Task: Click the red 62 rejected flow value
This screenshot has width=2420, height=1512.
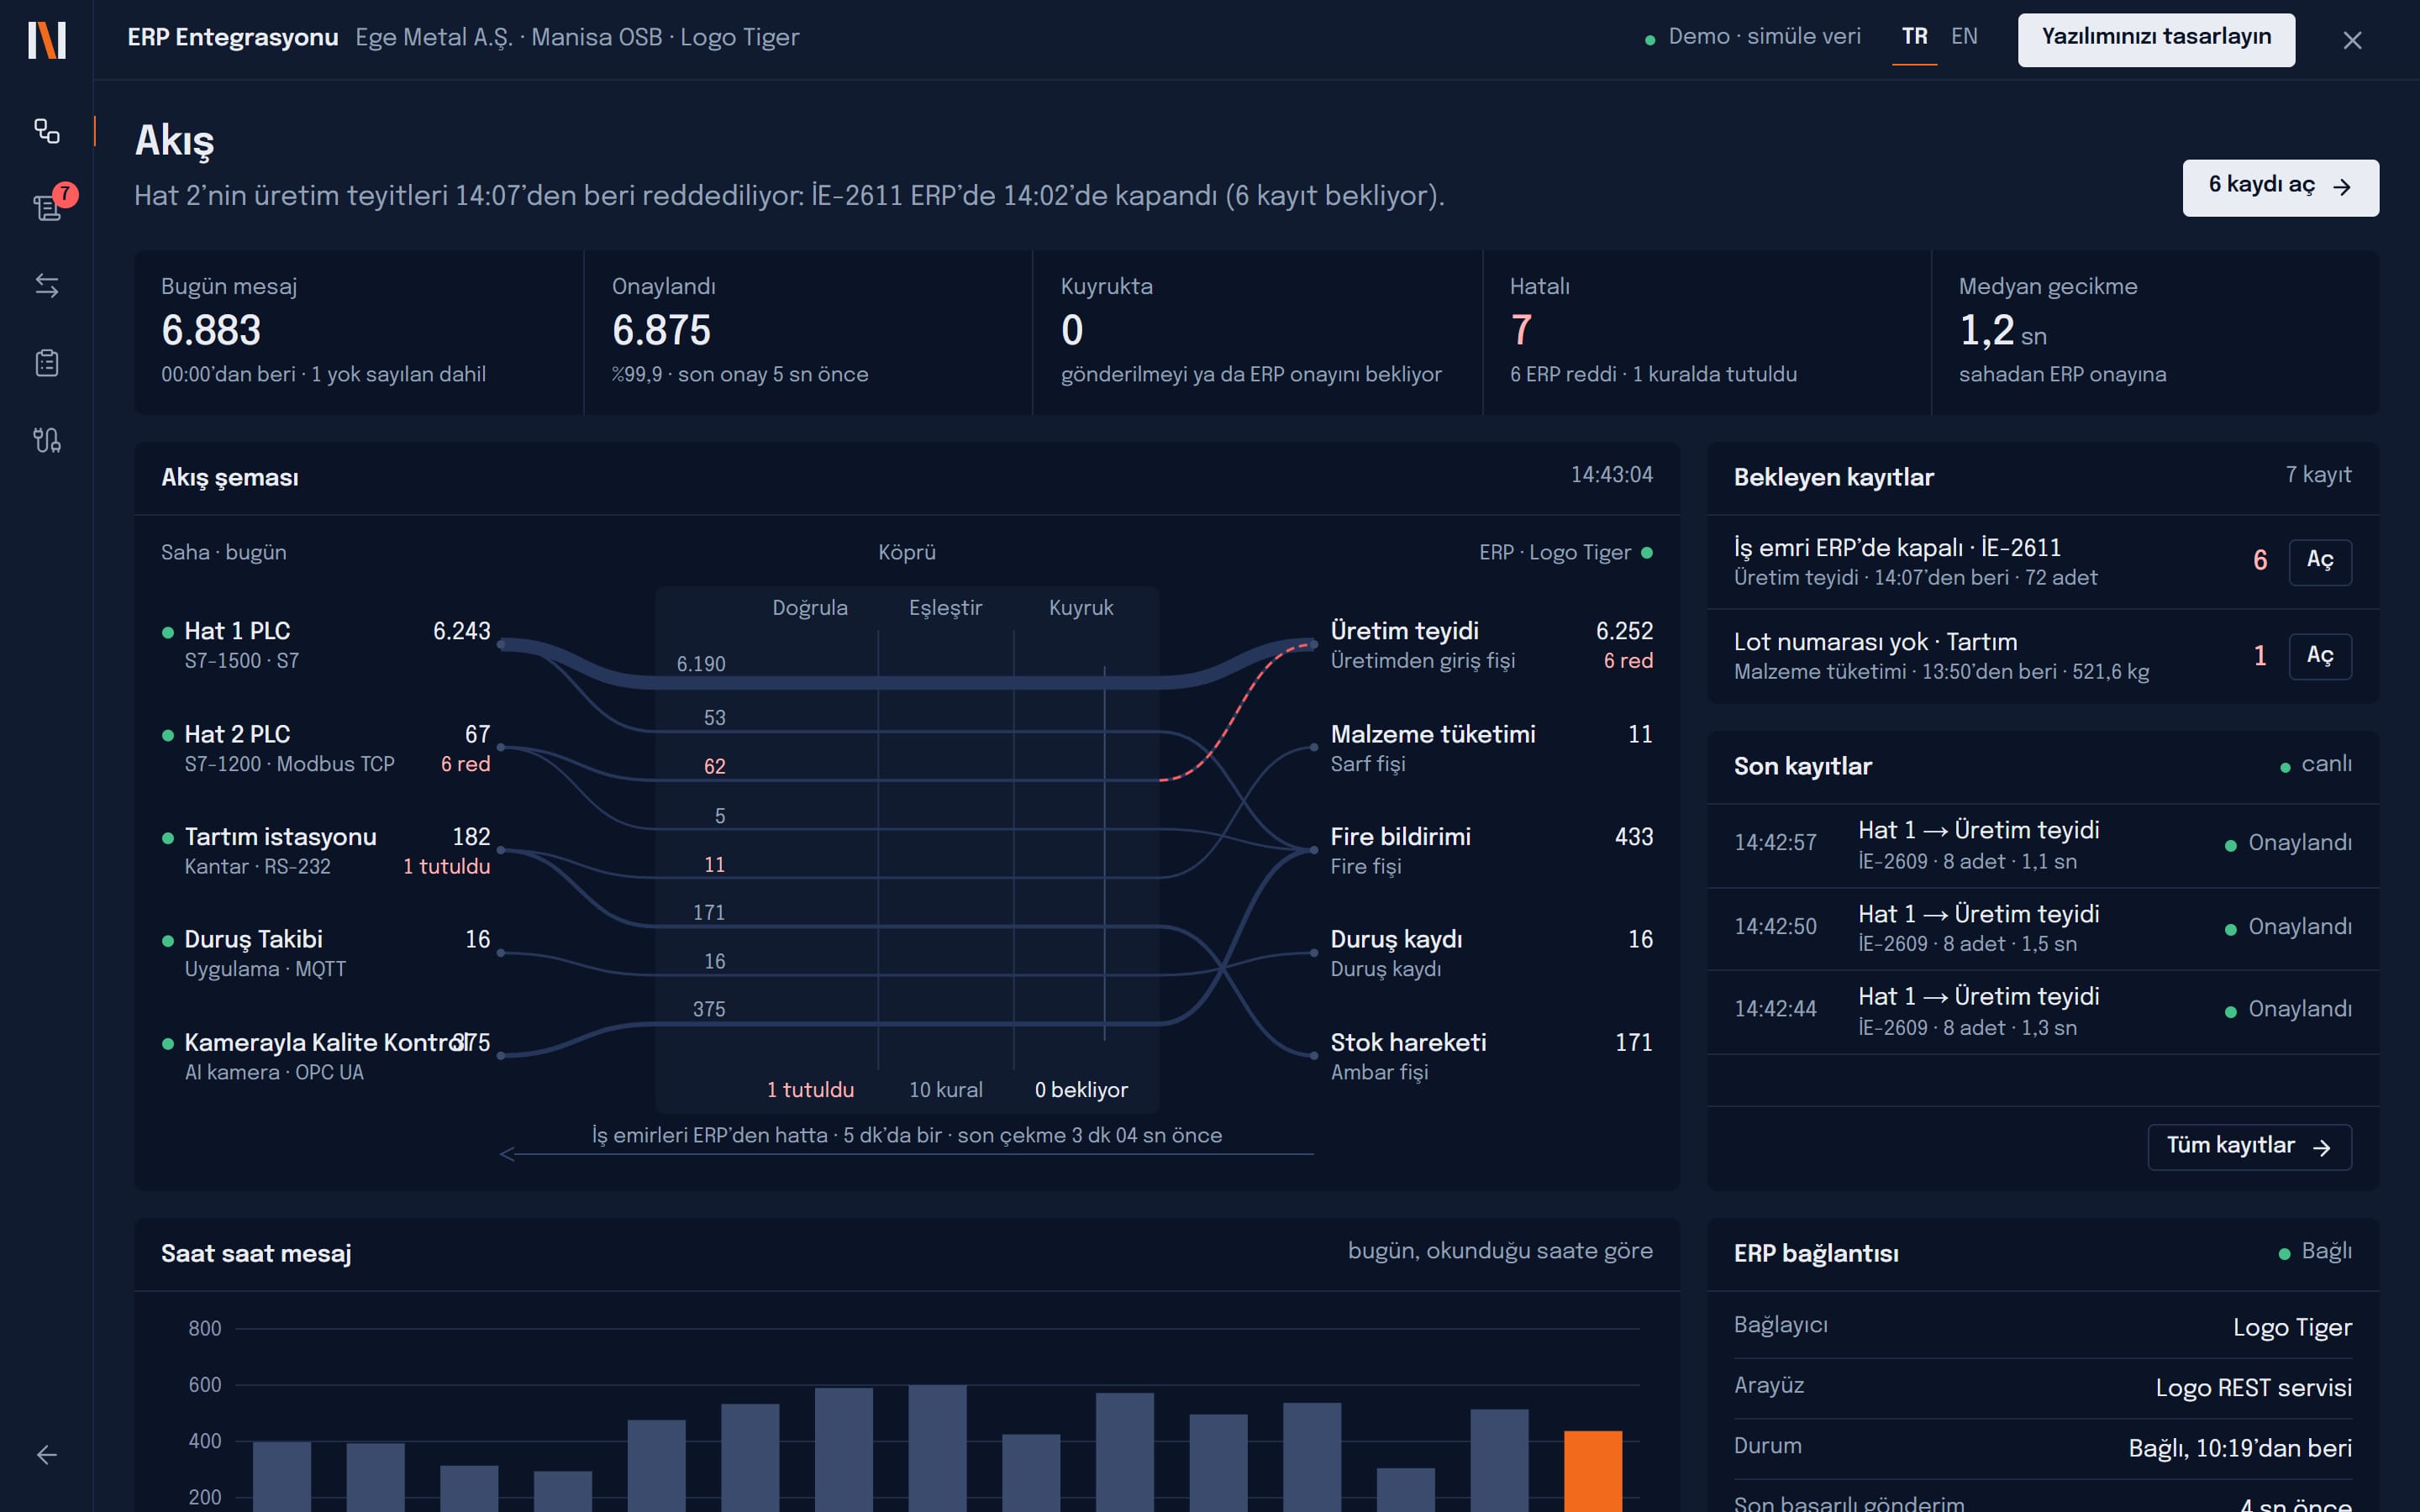Action: pos(714,767)
